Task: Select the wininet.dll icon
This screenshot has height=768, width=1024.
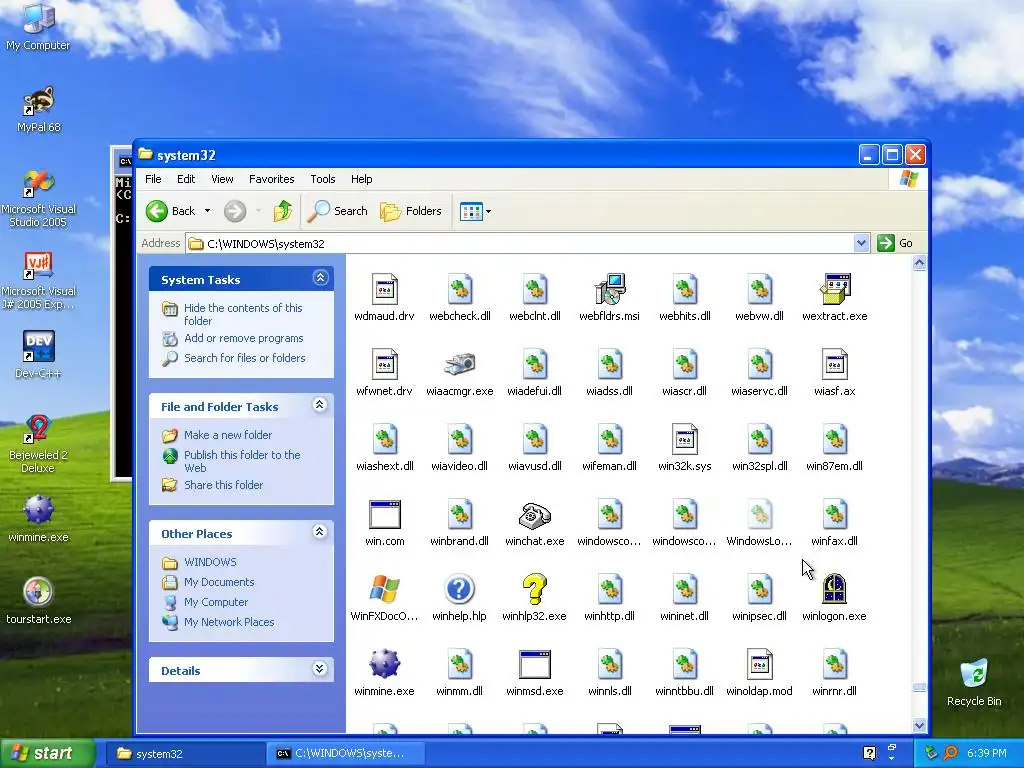Action: click(684, 589)
